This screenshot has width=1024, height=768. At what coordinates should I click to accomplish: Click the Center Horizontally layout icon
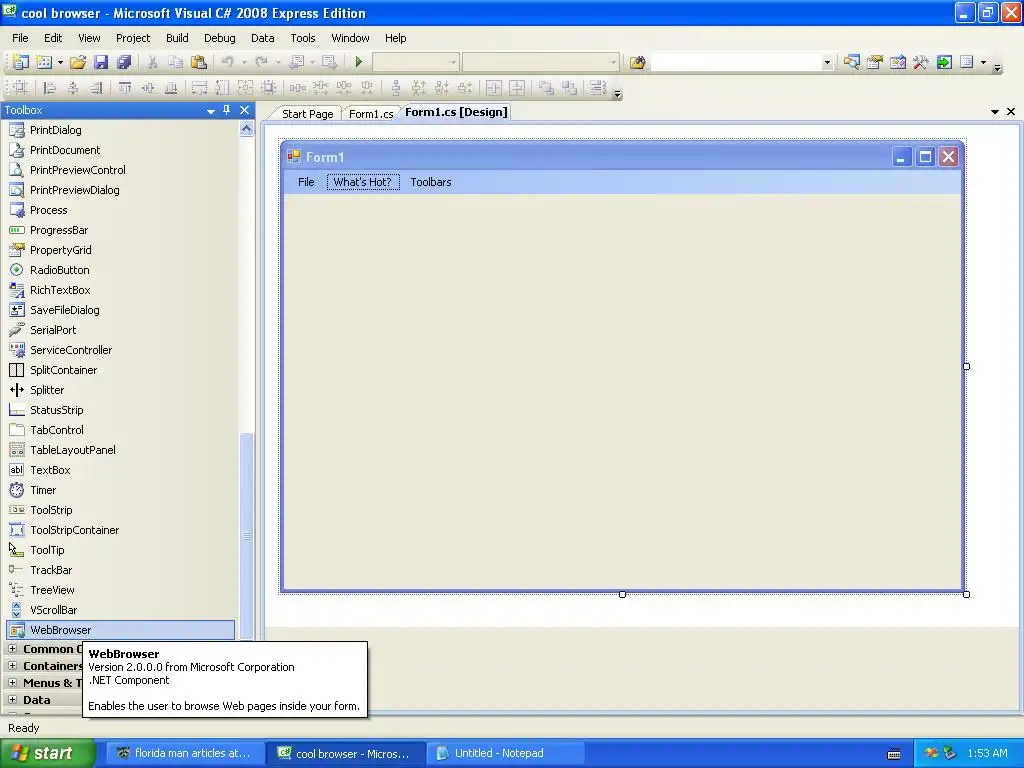pyautogui.click(x=494, y=88)
